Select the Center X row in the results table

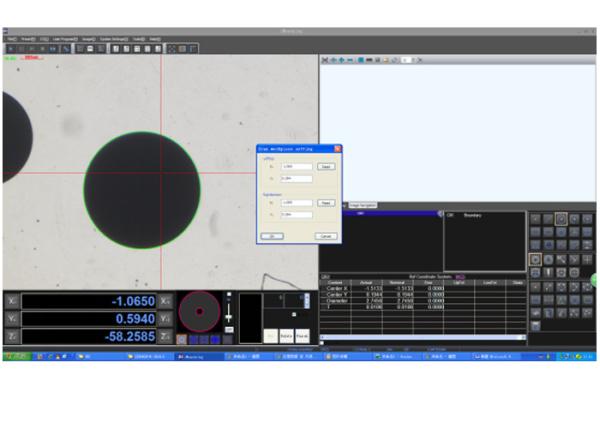(x=423, y=288)
